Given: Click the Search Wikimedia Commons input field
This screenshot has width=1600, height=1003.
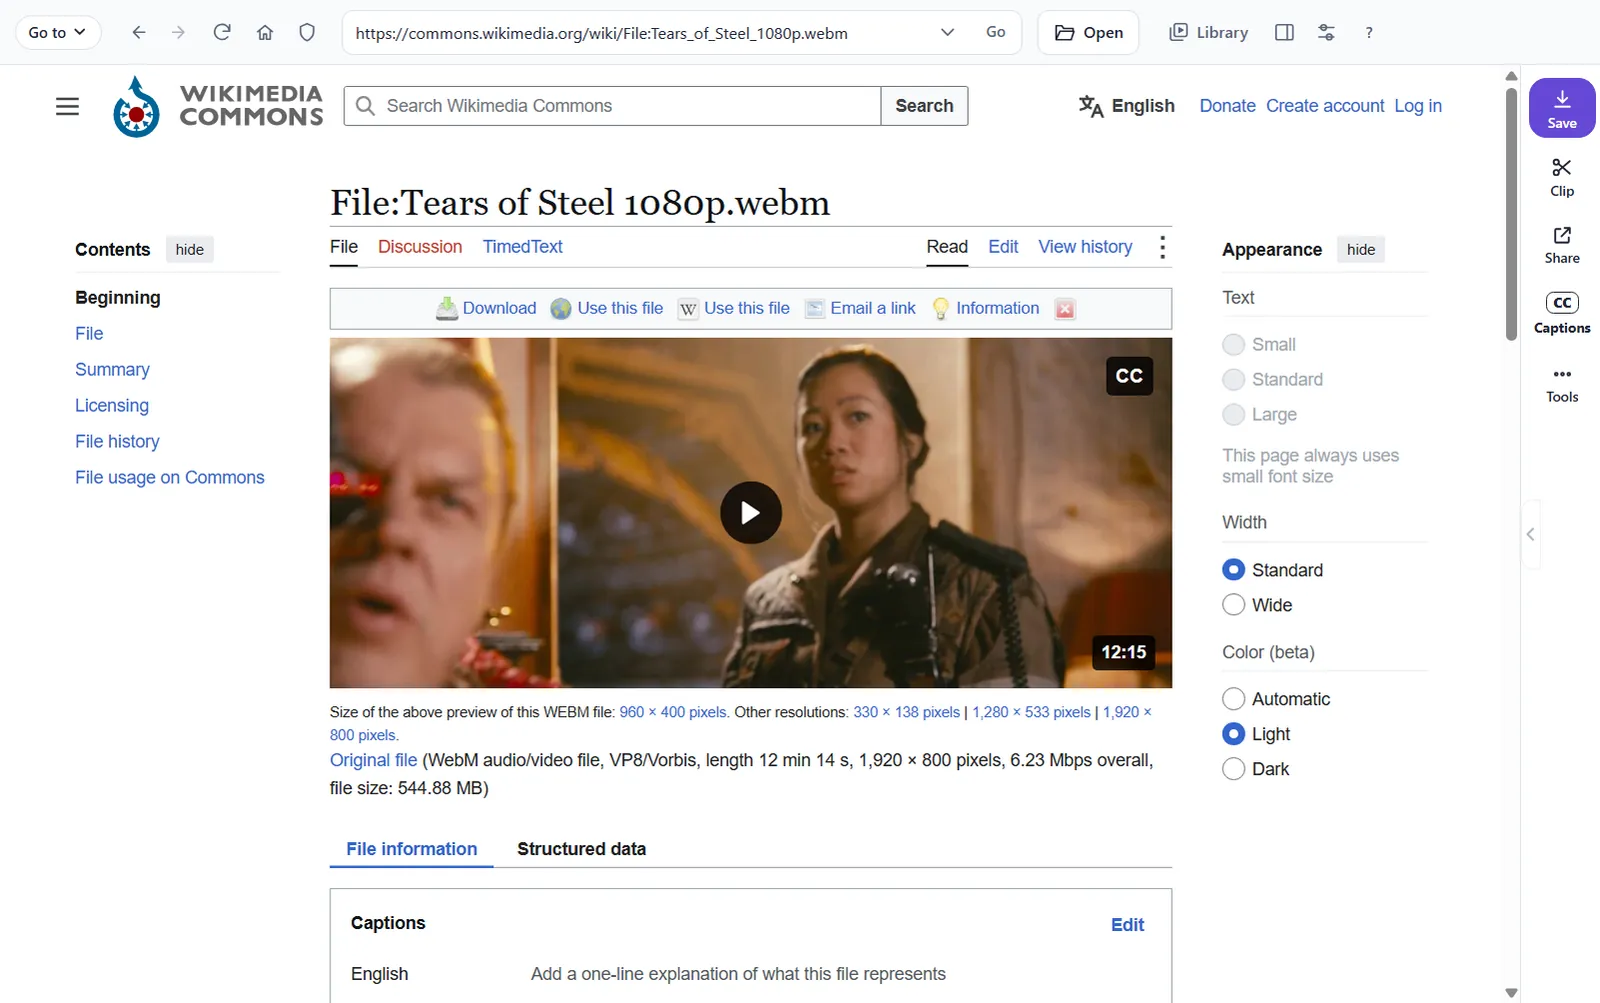Looking at the screenshot, I should click(612, 106).
